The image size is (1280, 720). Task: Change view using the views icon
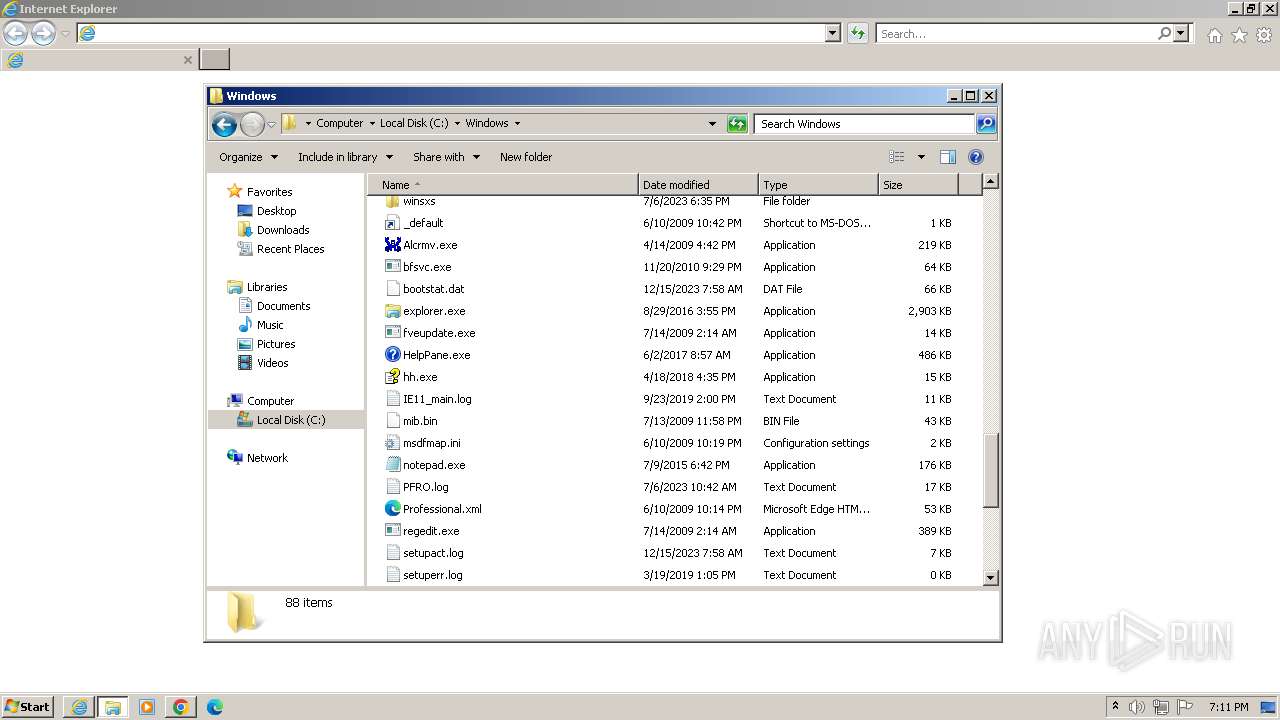897,157
